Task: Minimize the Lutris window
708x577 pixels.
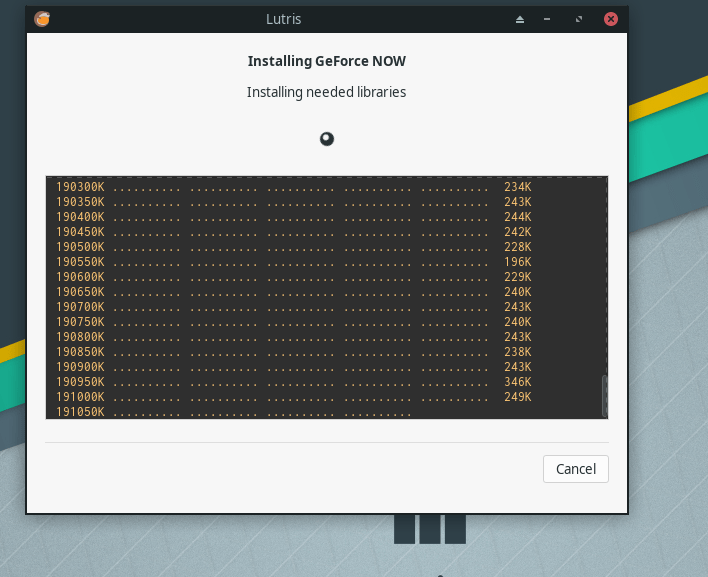Action: 547,19
